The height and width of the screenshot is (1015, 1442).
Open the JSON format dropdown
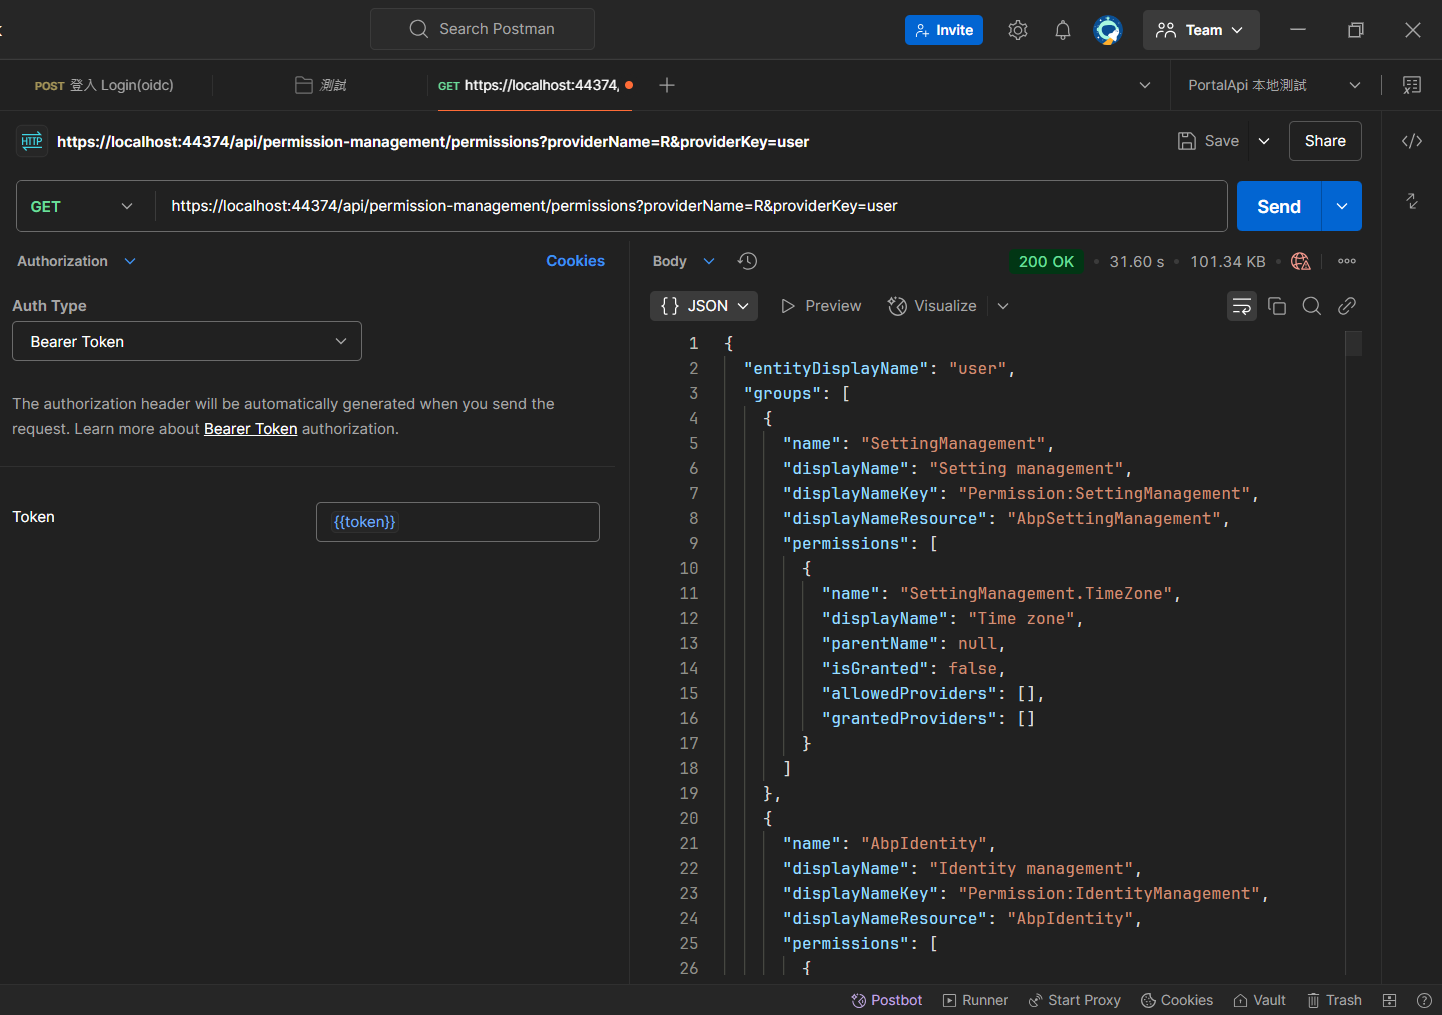click(x=704, y=306)
